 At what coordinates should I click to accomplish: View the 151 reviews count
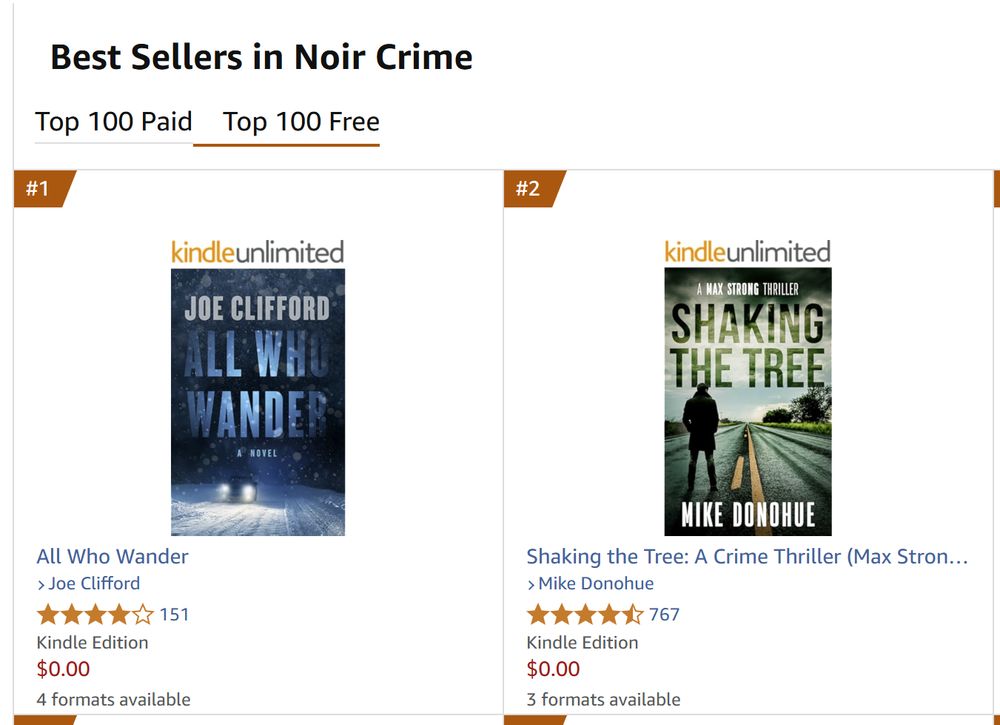174,615
